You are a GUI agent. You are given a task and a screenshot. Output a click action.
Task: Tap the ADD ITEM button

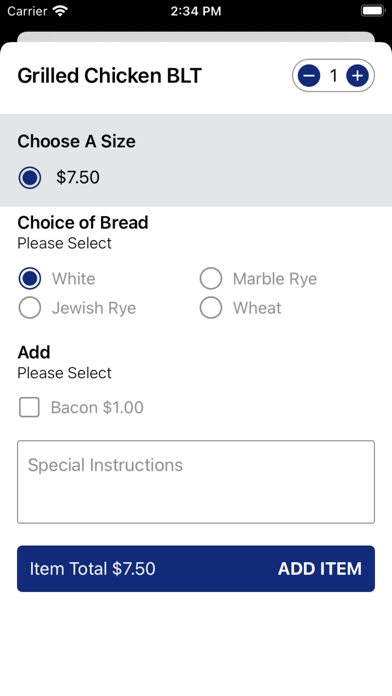click(320, 569)
